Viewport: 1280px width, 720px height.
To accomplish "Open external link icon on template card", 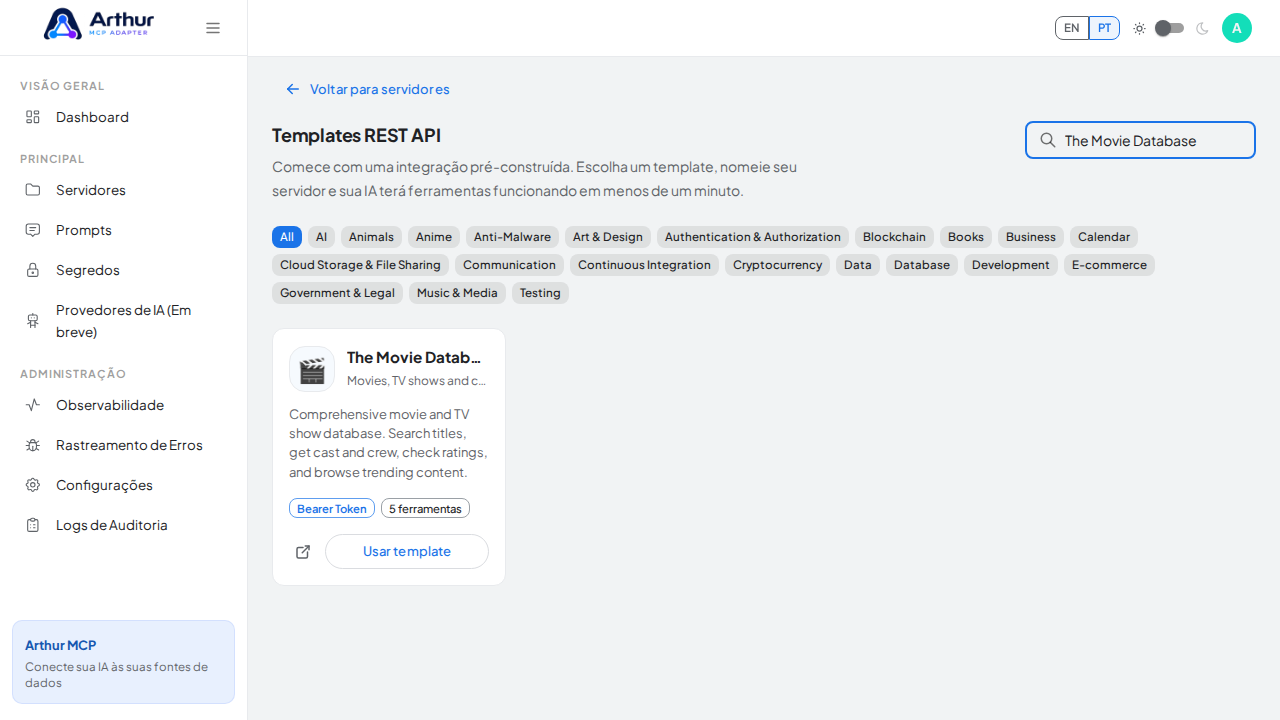I will [303, 552].
